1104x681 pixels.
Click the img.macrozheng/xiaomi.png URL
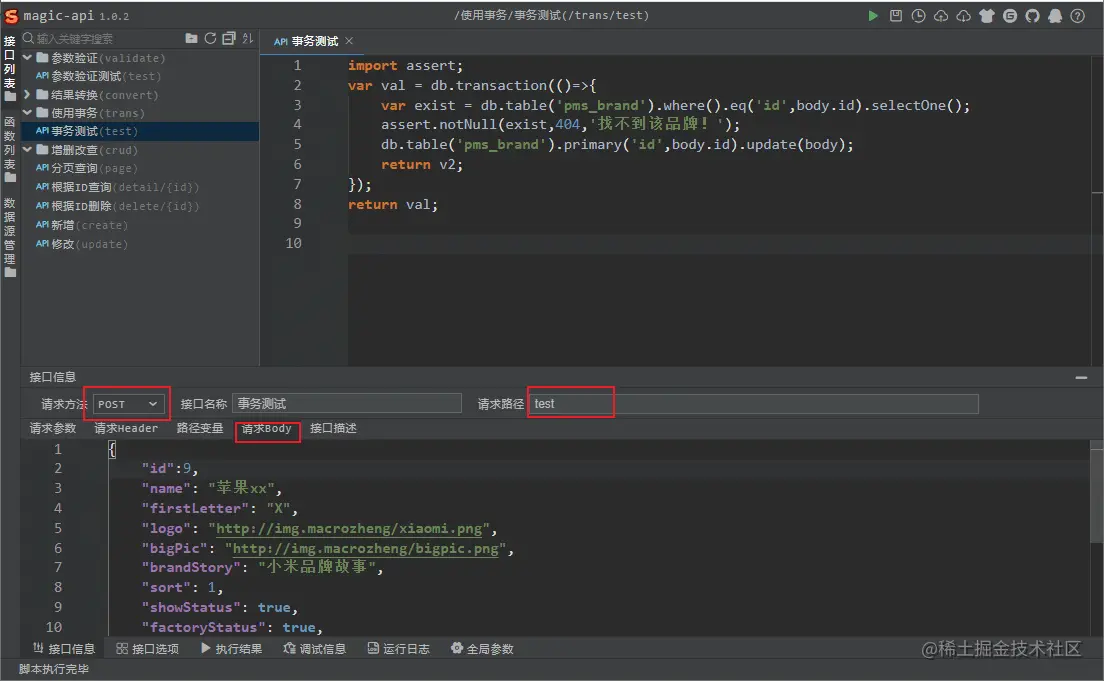pos(349,528)
